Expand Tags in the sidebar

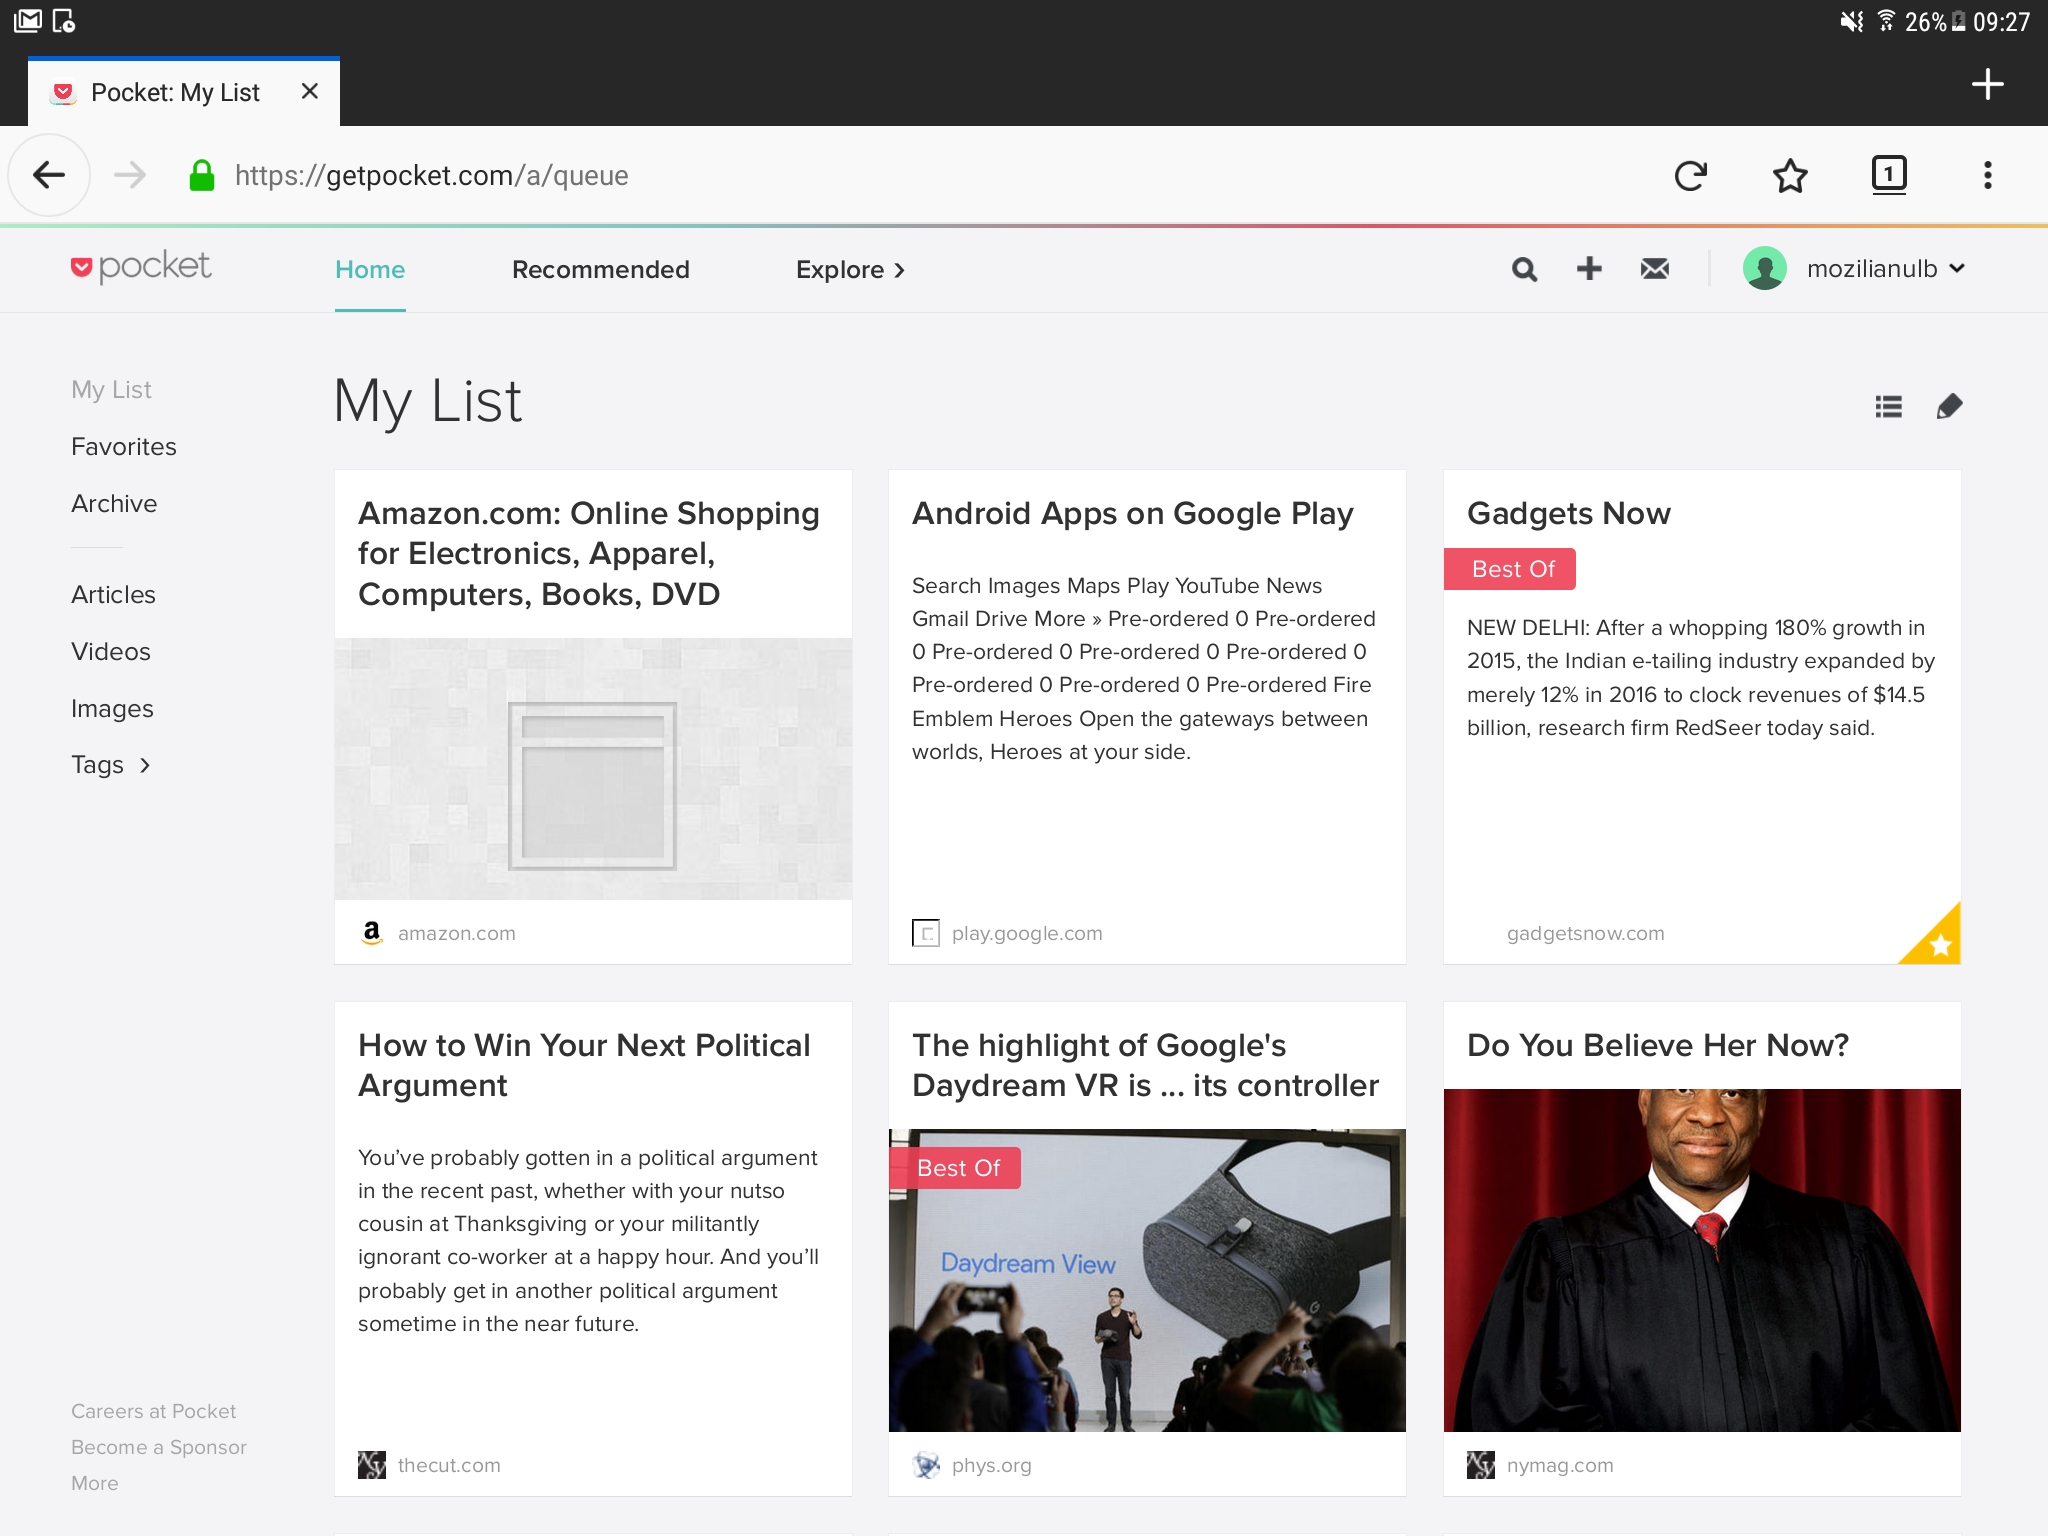[x=111, y=765]
